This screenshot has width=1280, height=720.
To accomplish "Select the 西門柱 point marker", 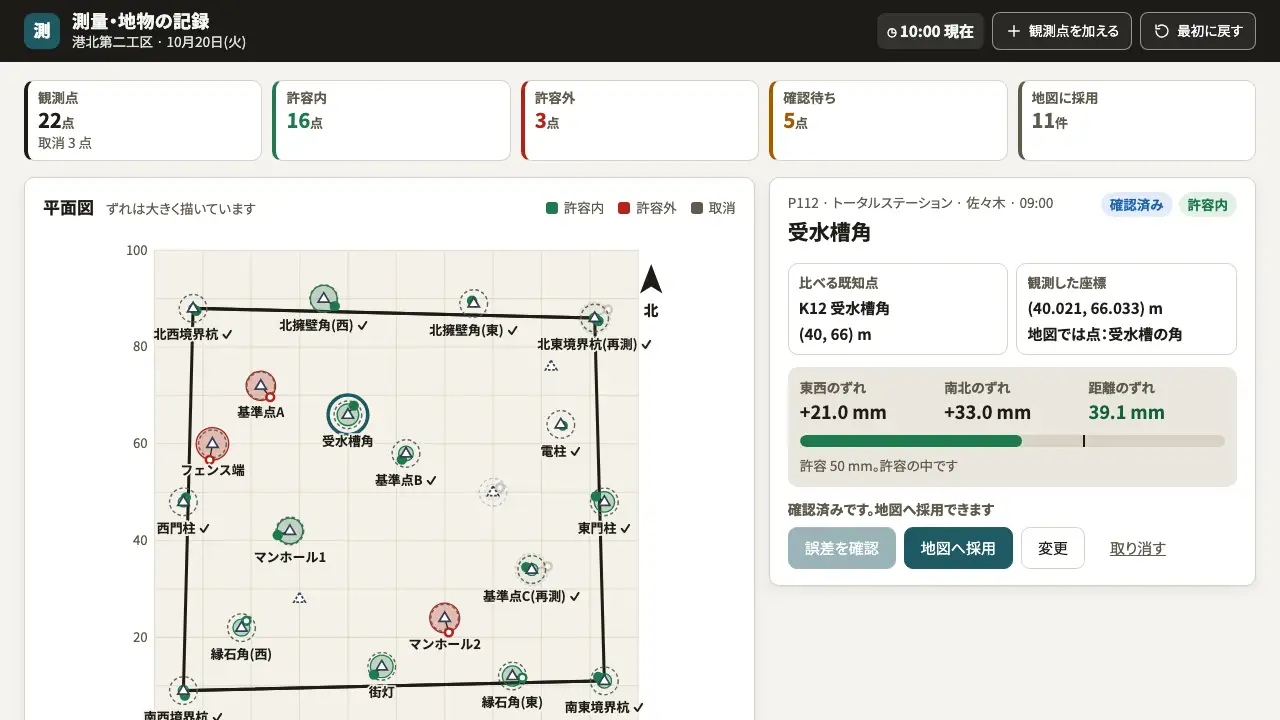I will [x=183, y=502].
